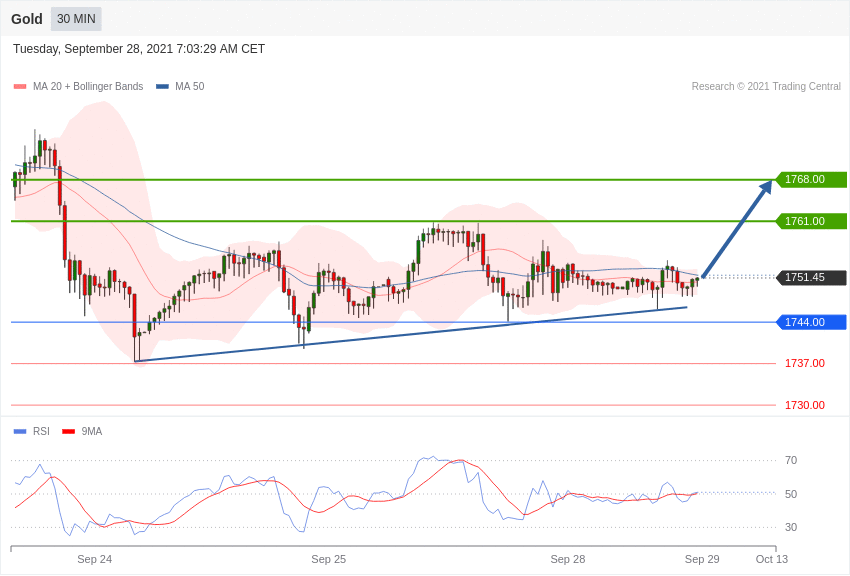The width and height of the screenshot is (850, 576).
Task: Click the Research © 2021 Trading Central text
Action: coord(766,86)
